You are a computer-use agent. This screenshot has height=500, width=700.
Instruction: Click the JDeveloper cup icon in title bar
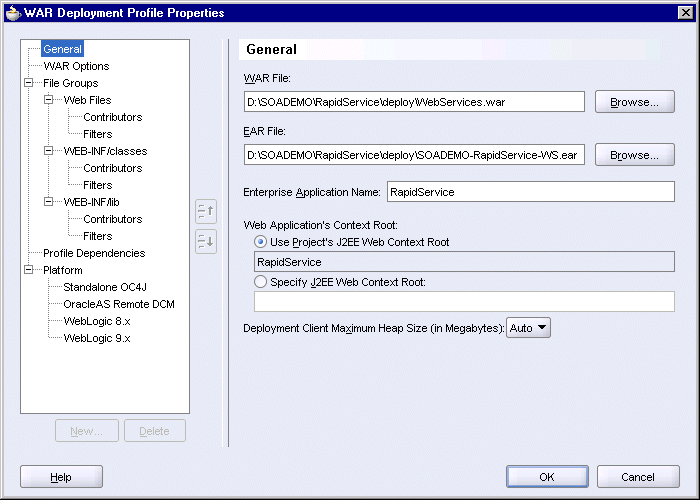pyautogui.click(x=13, y=12)
